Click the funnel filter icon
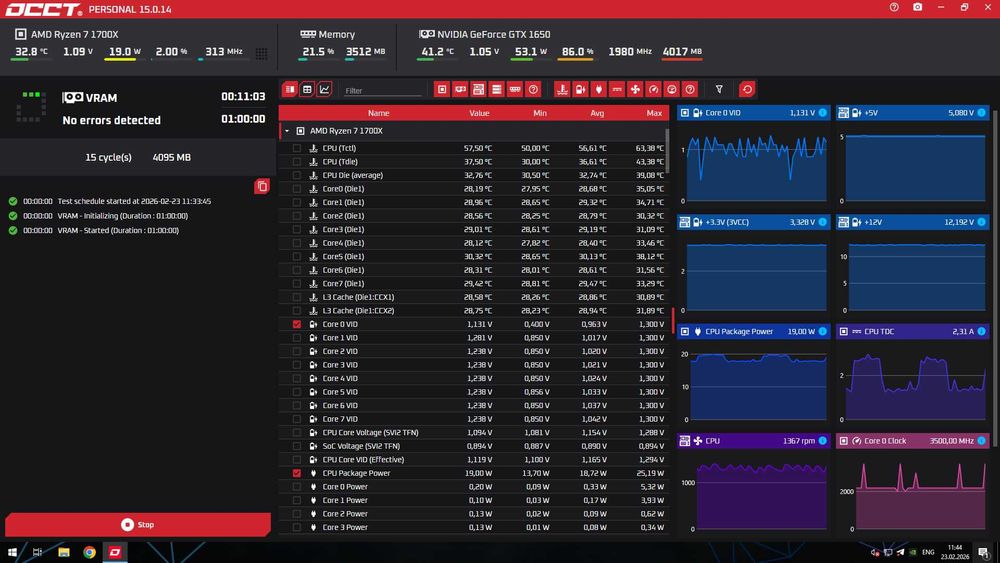1000x563 pixels. pos(719,89)
